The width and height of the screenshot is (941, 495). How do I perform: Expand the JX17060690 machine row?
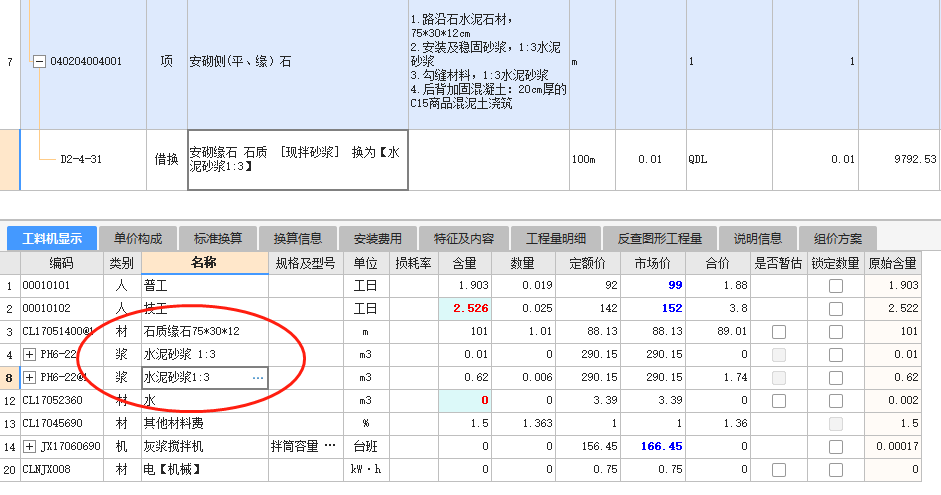click(x=29, y=446)
